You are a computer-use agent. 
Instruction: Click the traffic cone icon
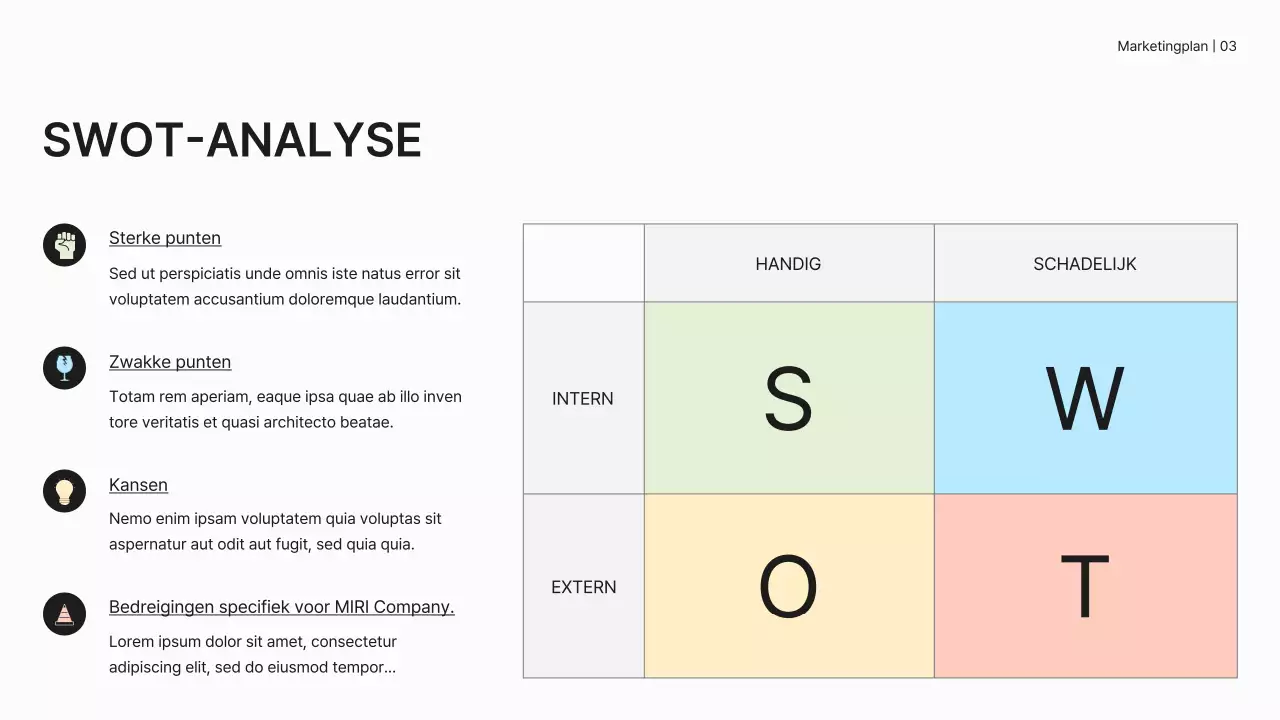click(x=65, y=614)
